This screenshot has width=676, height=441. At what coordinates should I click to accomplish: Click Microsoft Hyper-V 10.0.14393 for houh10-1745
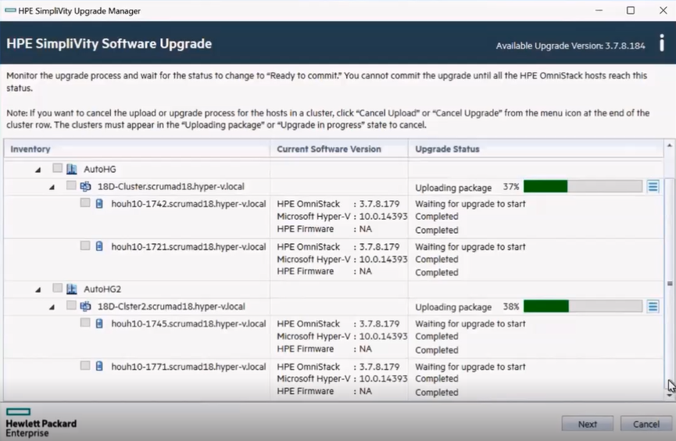342,336
